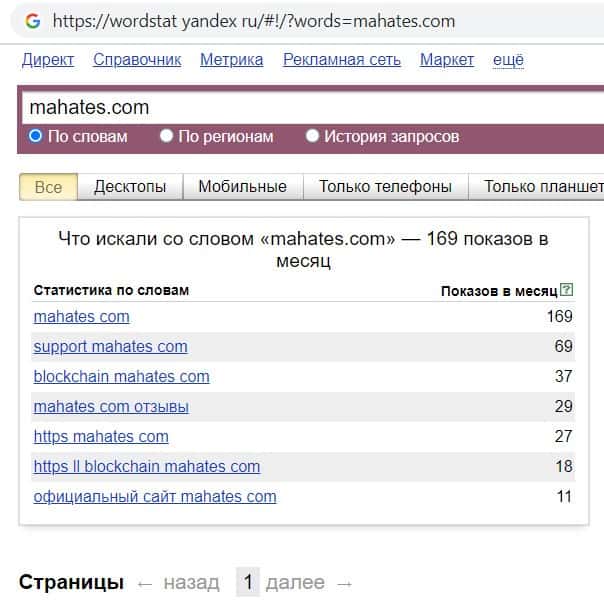
Task: Open the 'mahates com отзывы' query
Action: coord(111,407)
